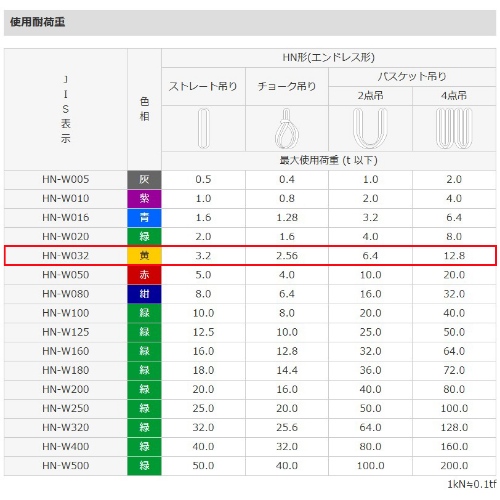Click the green 緑 swatch in HN-W020 row
This screenshot has height=500, width=500.
point(144,237)
